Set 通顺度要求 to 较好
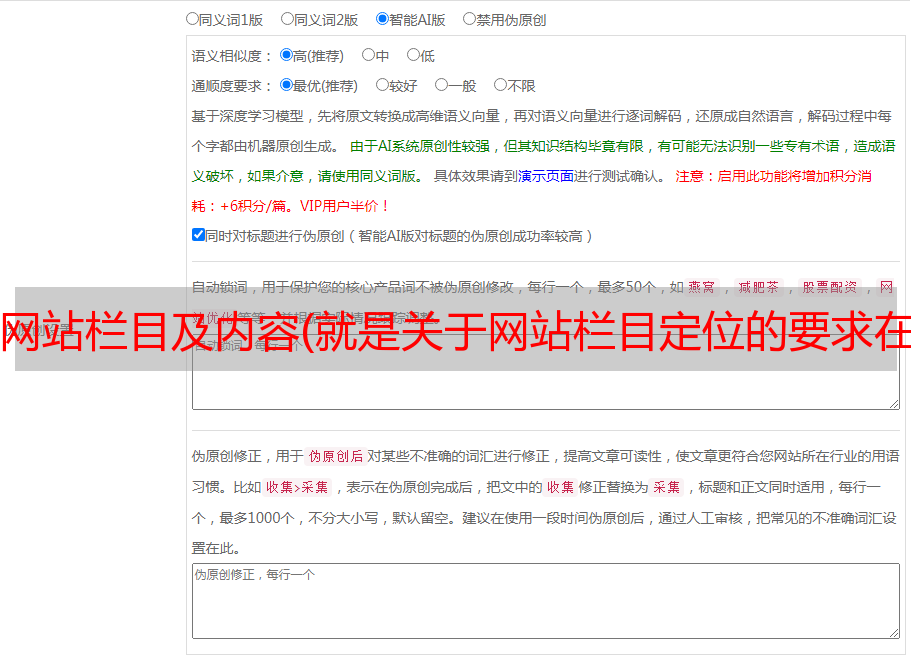Image resolution: width=911 pixels, height=658 pixels. [382, 85]
